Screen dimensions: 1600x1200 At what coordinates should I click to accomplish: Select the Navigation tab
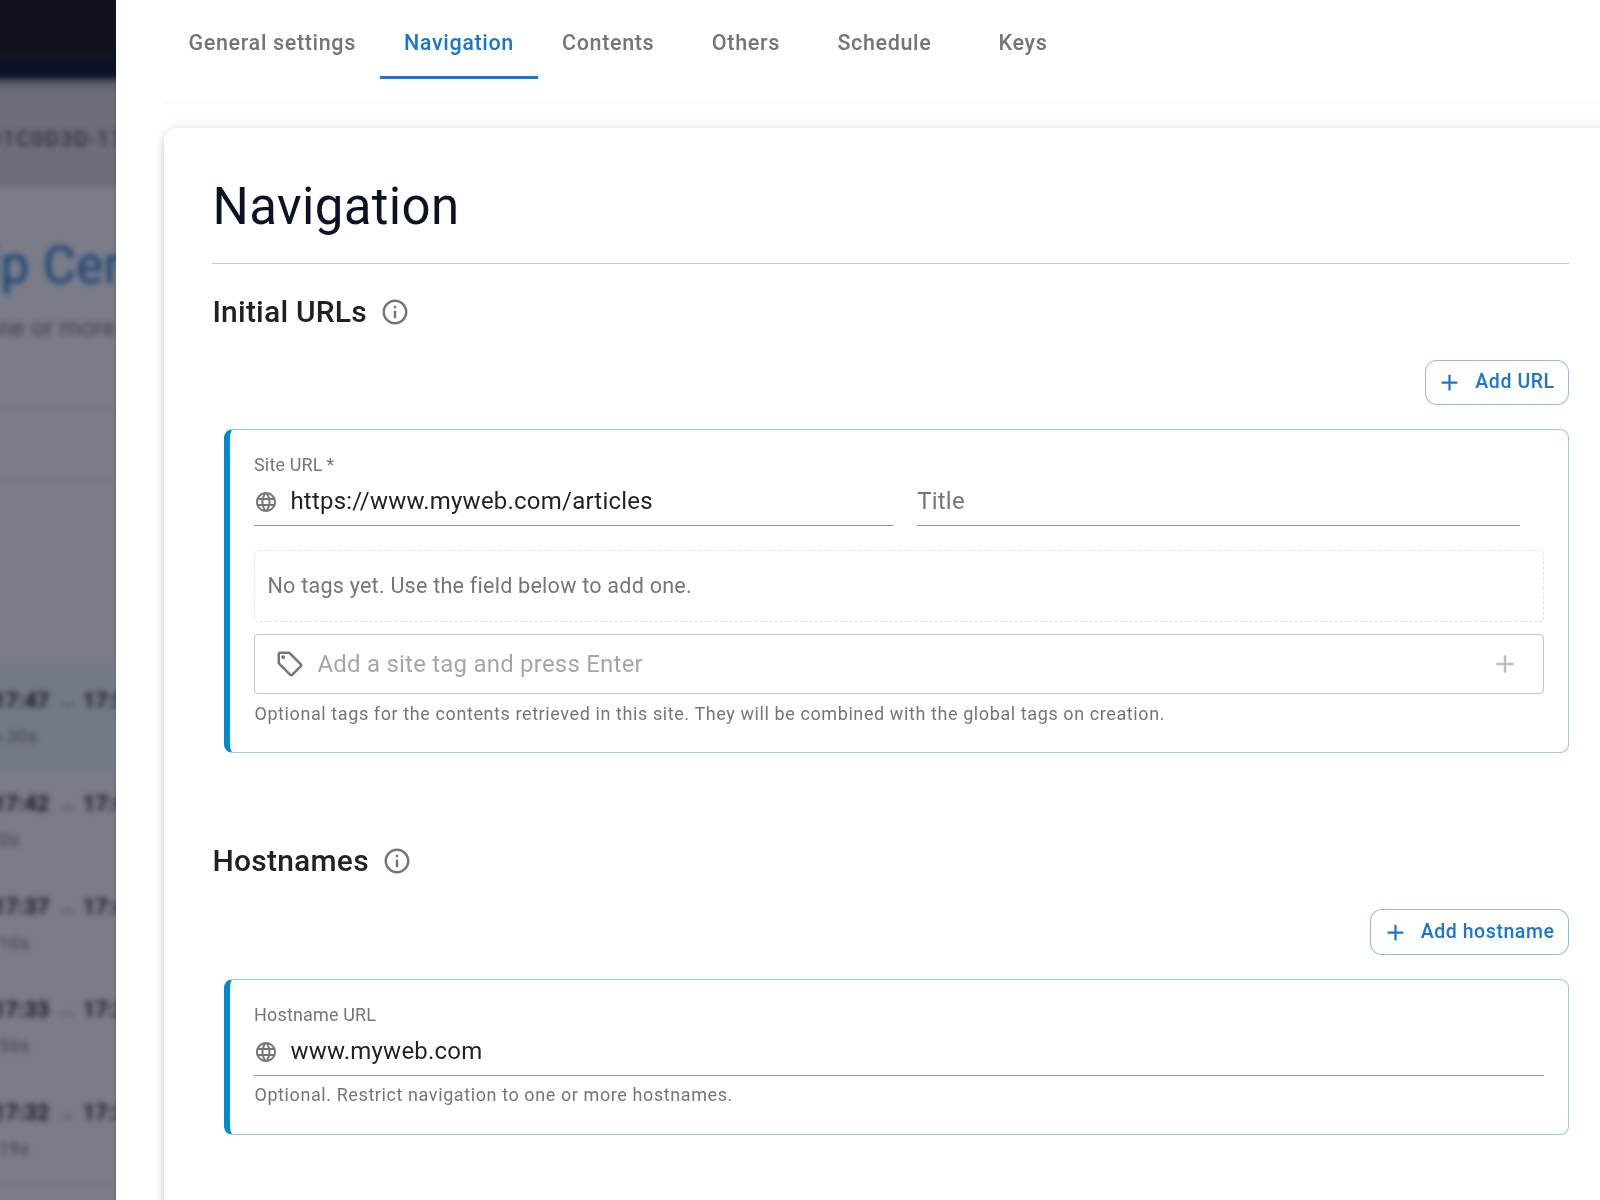coord(459,42)
